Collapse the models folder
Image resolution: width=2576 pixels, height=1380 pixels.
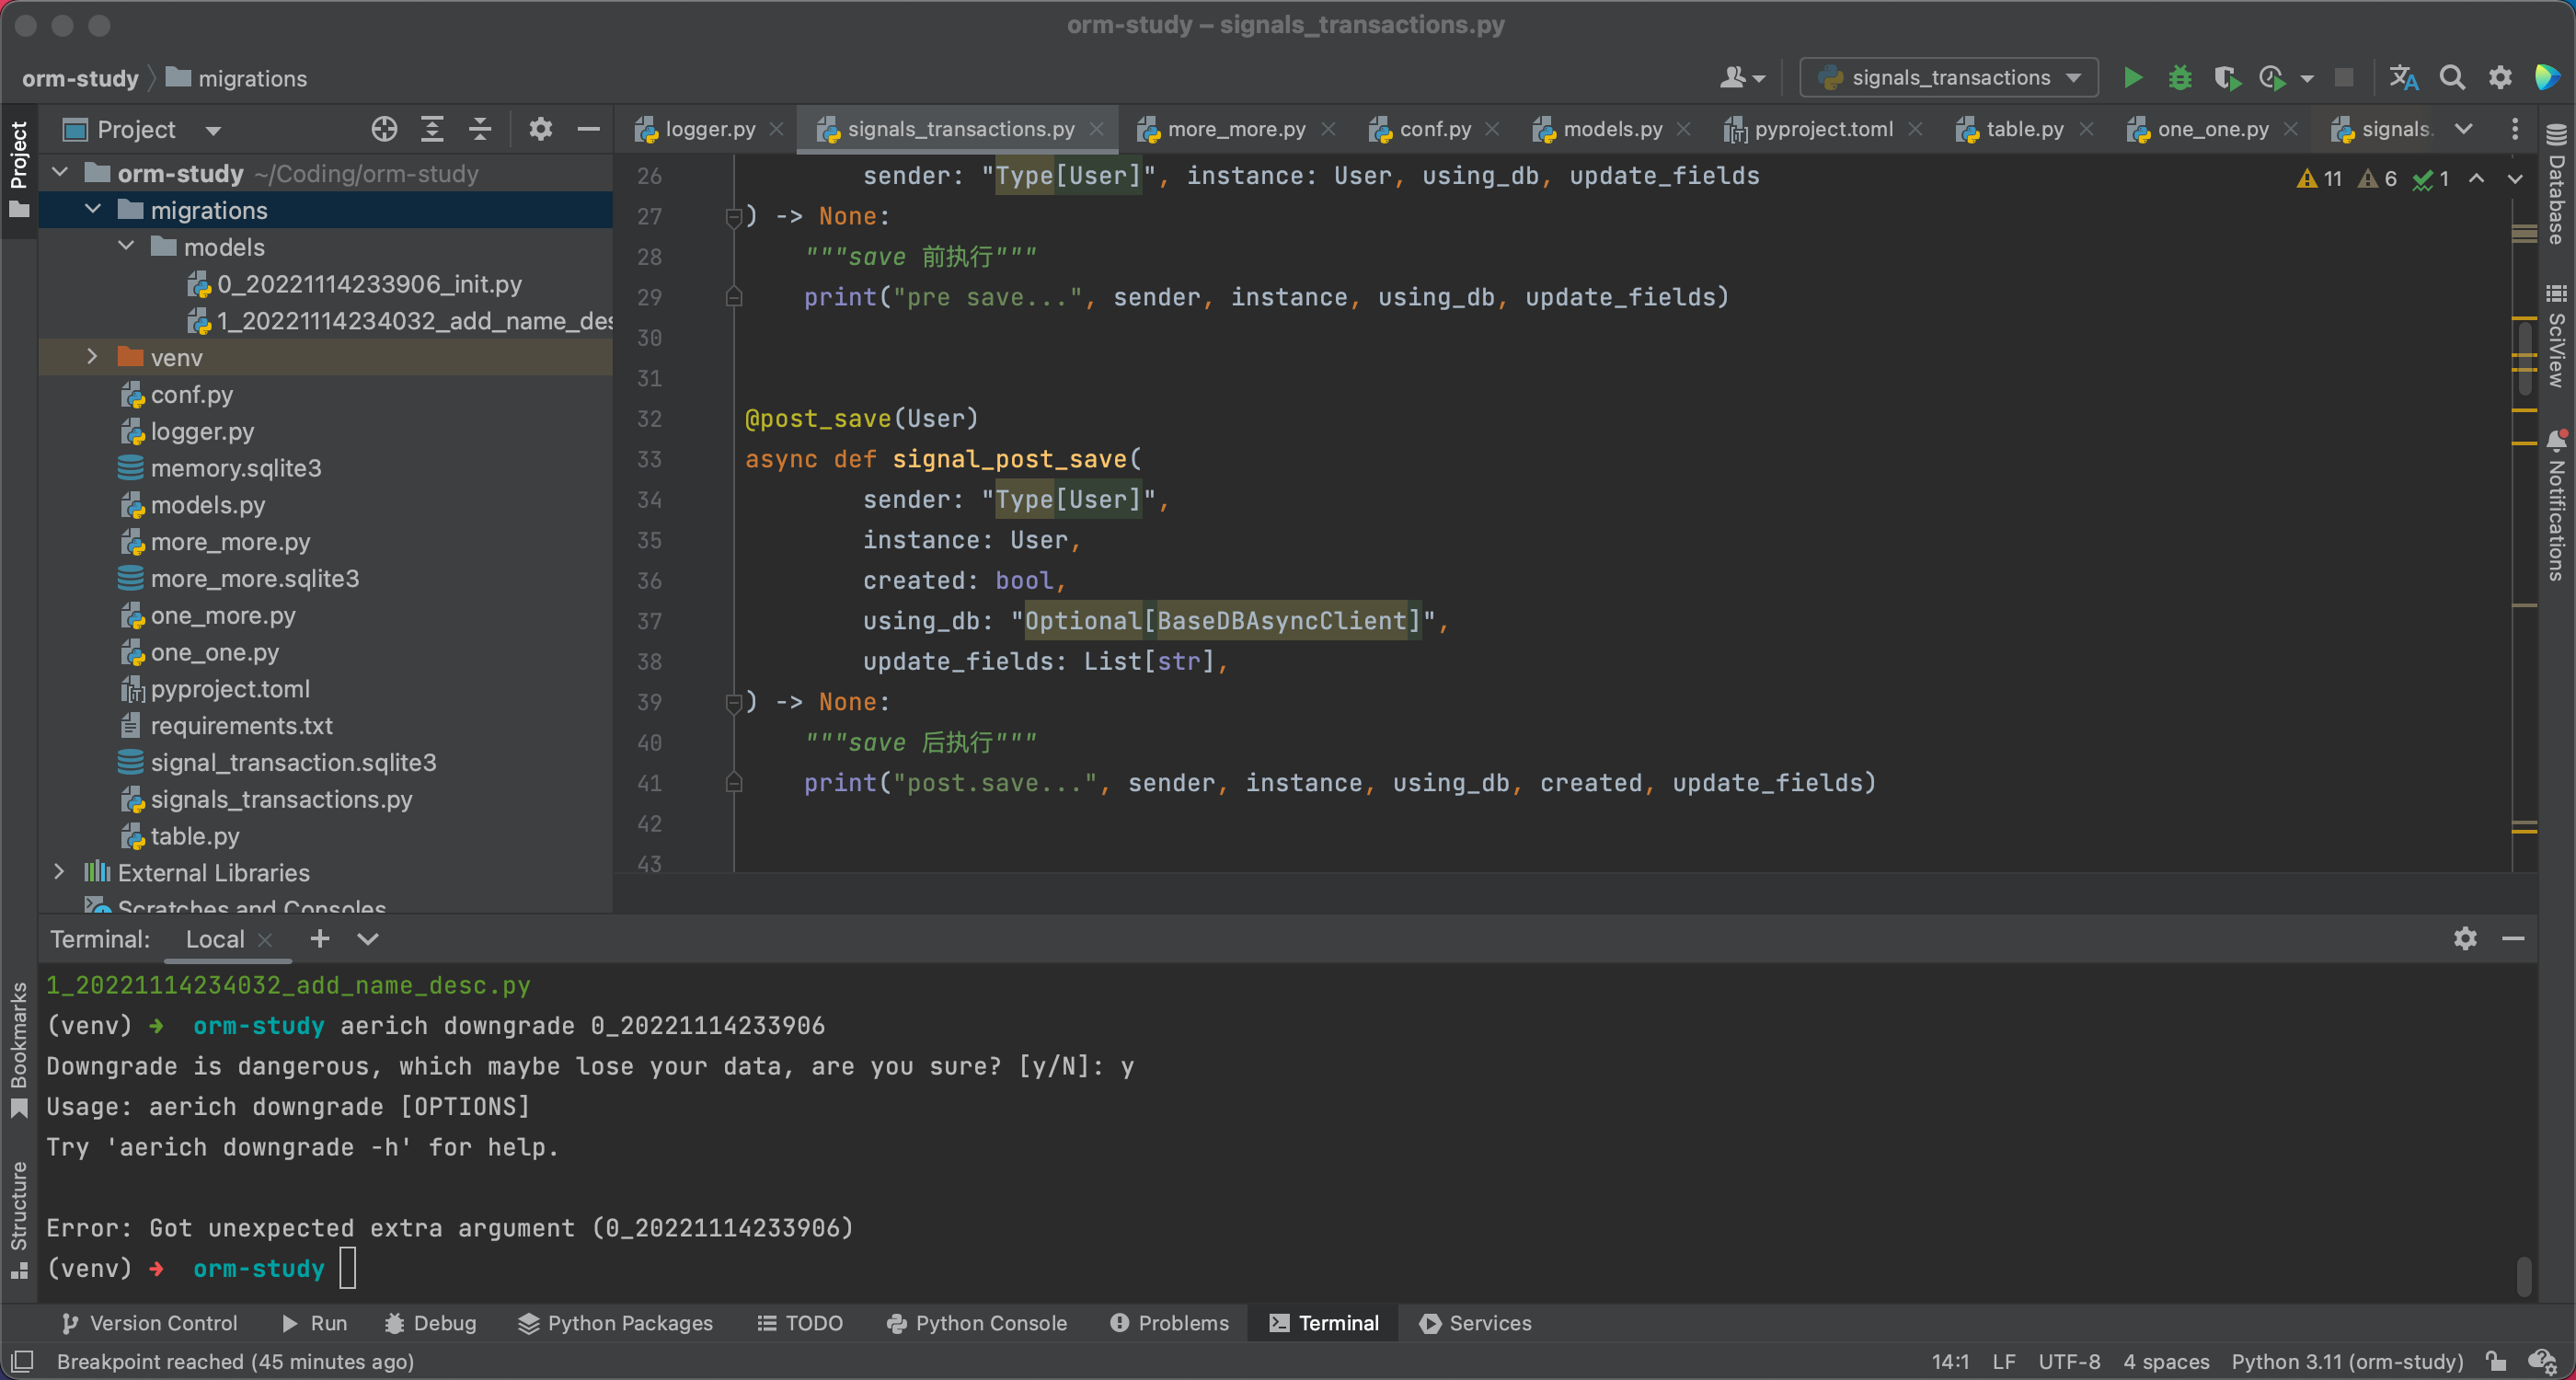[x=126, y=246]
